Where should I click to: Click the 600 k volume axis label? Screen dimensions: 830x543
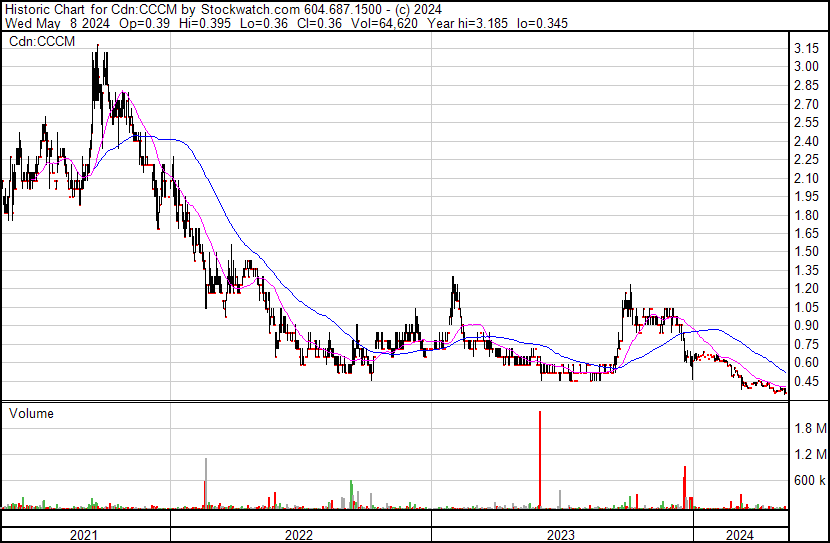click(809, 481)
